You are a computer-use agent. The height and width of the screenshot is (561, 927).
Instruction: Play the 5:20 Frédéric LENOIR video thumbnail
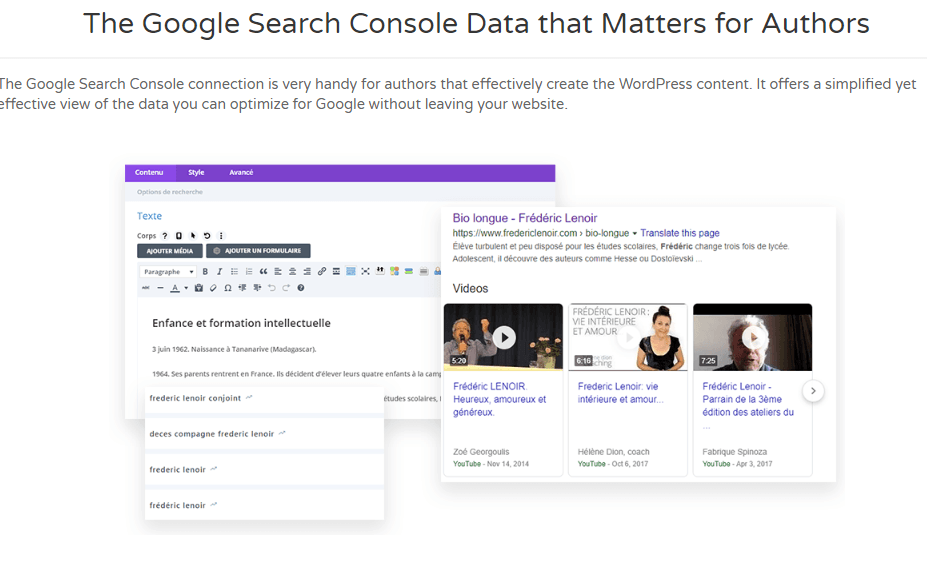pos(503,337)
